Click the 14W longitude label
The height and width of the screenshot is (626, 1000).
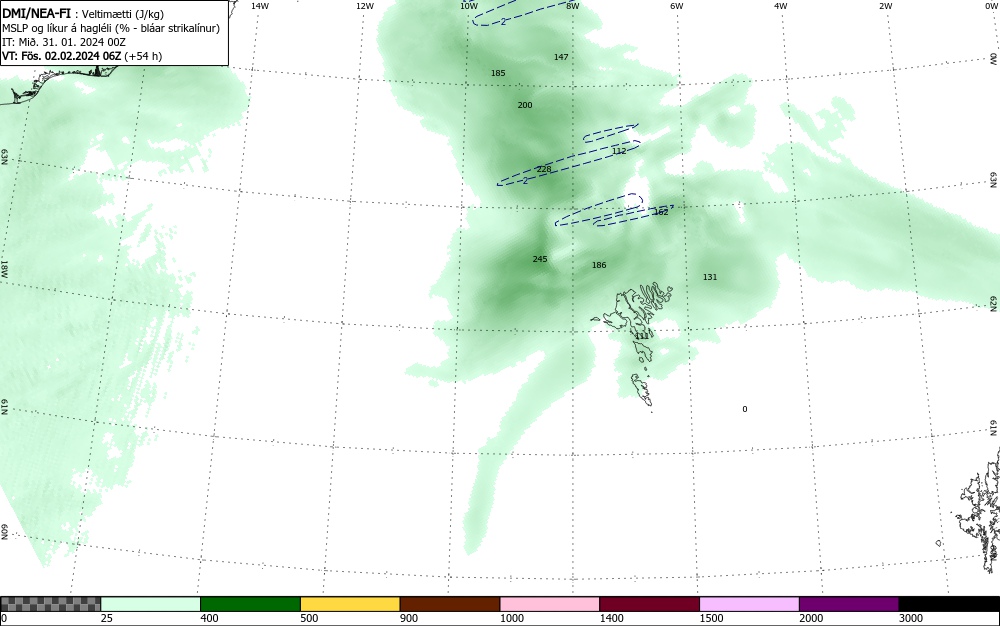point(260,6)
